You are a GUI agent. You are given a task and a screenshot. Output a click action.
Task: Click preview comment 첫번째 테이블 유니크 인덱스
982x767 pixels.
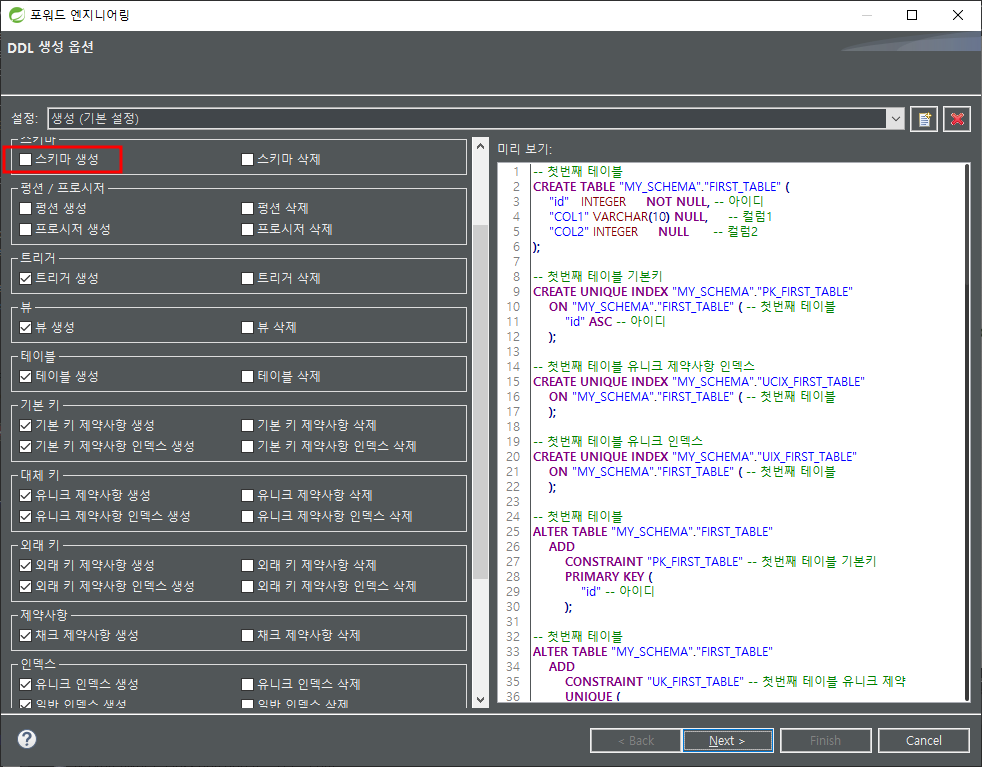tap(618, 441)
